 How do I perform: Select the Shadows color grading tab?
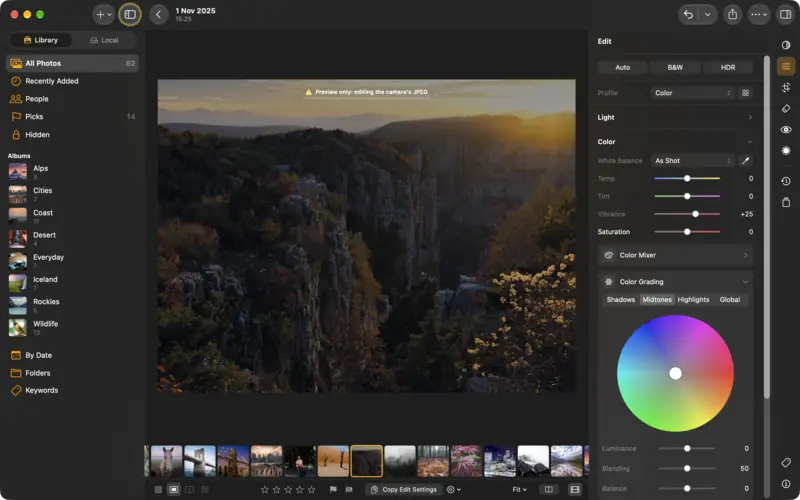click(x=620, y=300)
